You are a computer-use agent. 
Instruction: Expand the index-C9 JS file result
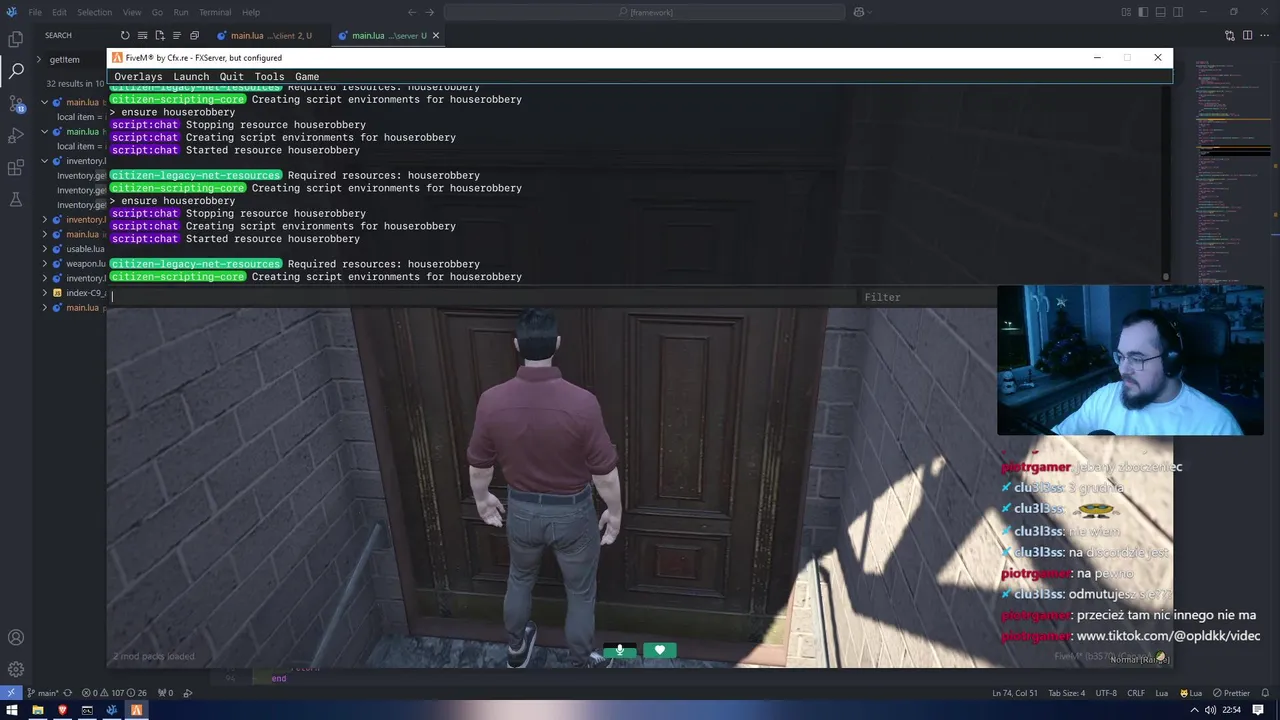pyautogui.click(x=44, y=293)
